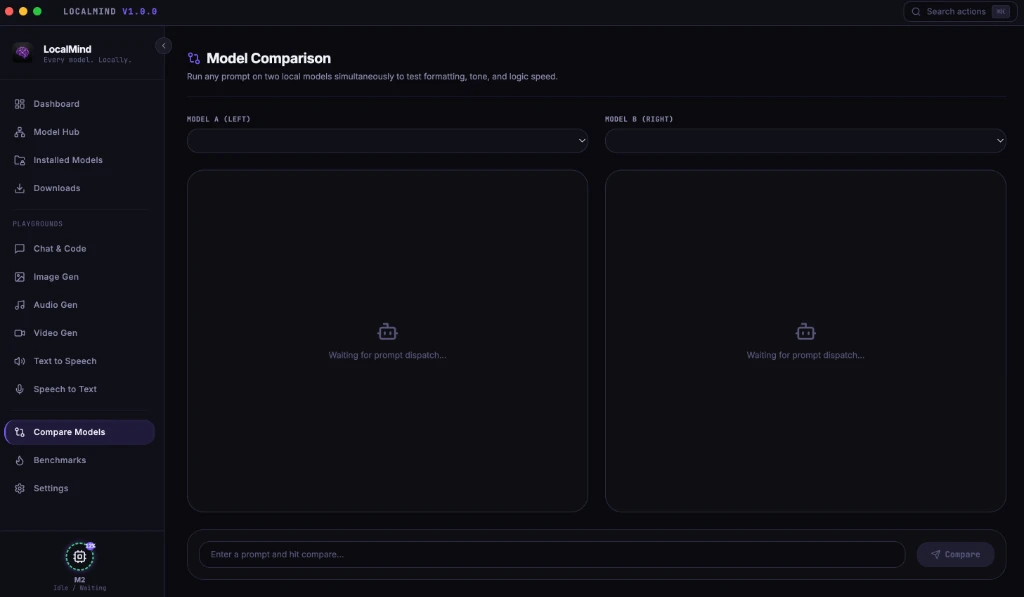
Task: Open the Search actions box
Action: click(x=960, y=12)
